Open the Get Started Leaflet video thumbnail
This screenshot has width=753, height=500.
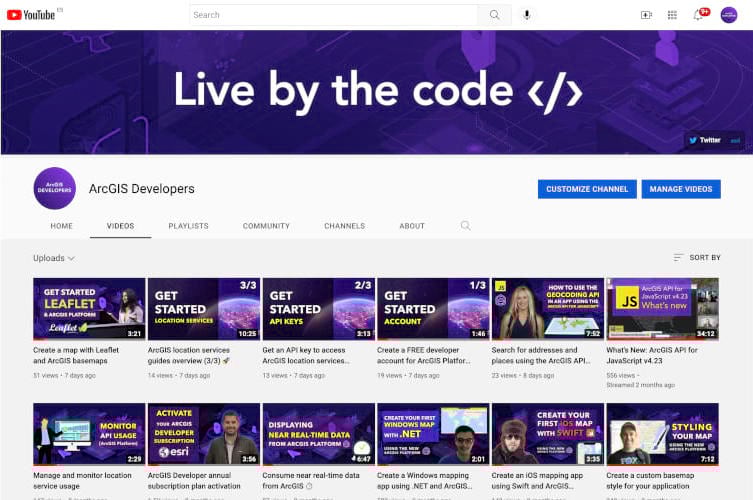tap(89, 308)
